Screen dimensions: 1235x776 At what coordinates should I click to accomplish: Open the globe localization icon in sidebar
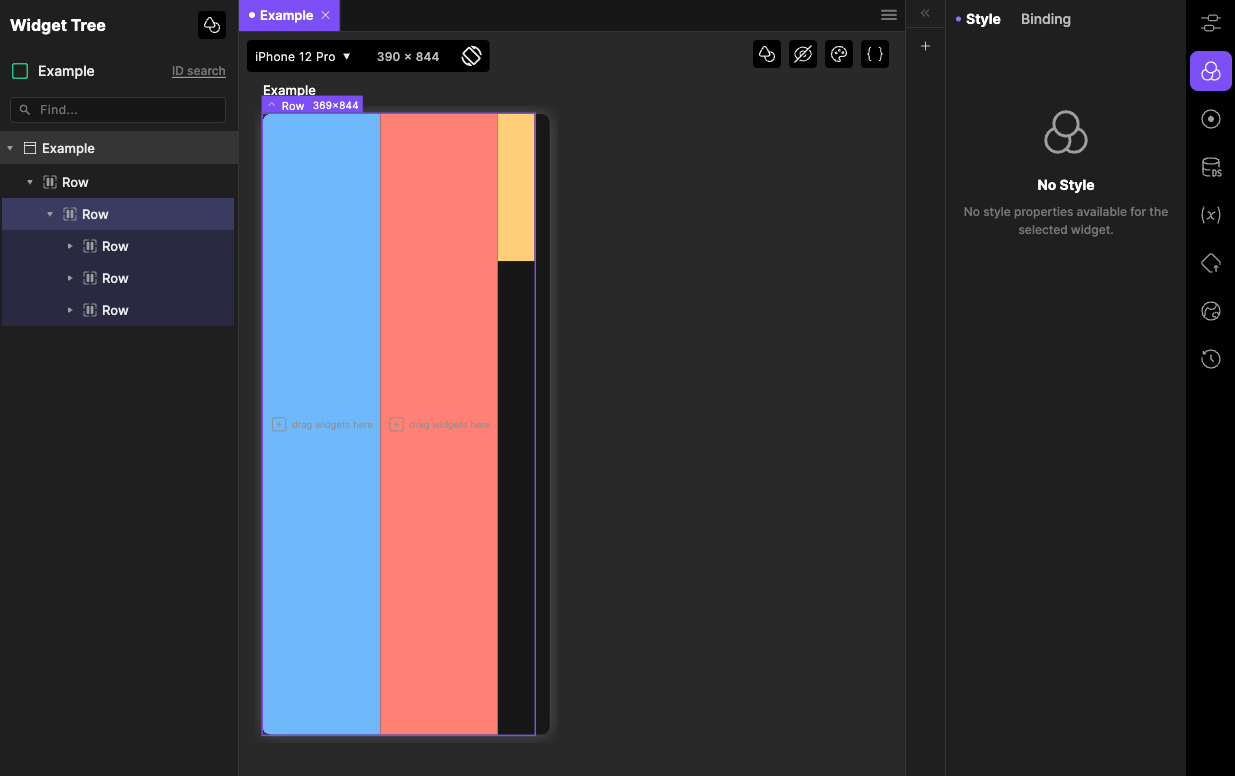tap(1211, 311)
